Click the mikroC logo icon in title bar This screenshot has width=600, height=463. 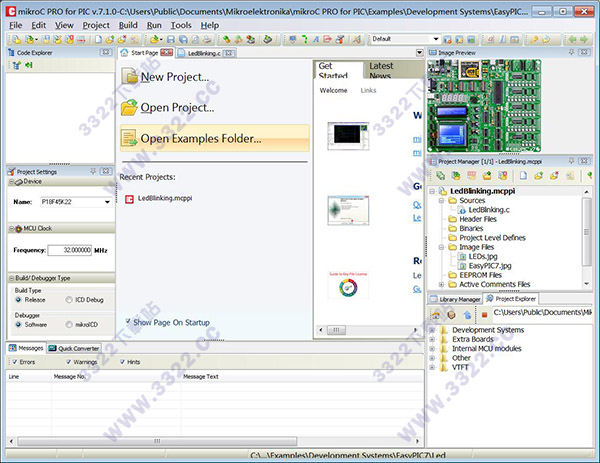coord(11,11)
